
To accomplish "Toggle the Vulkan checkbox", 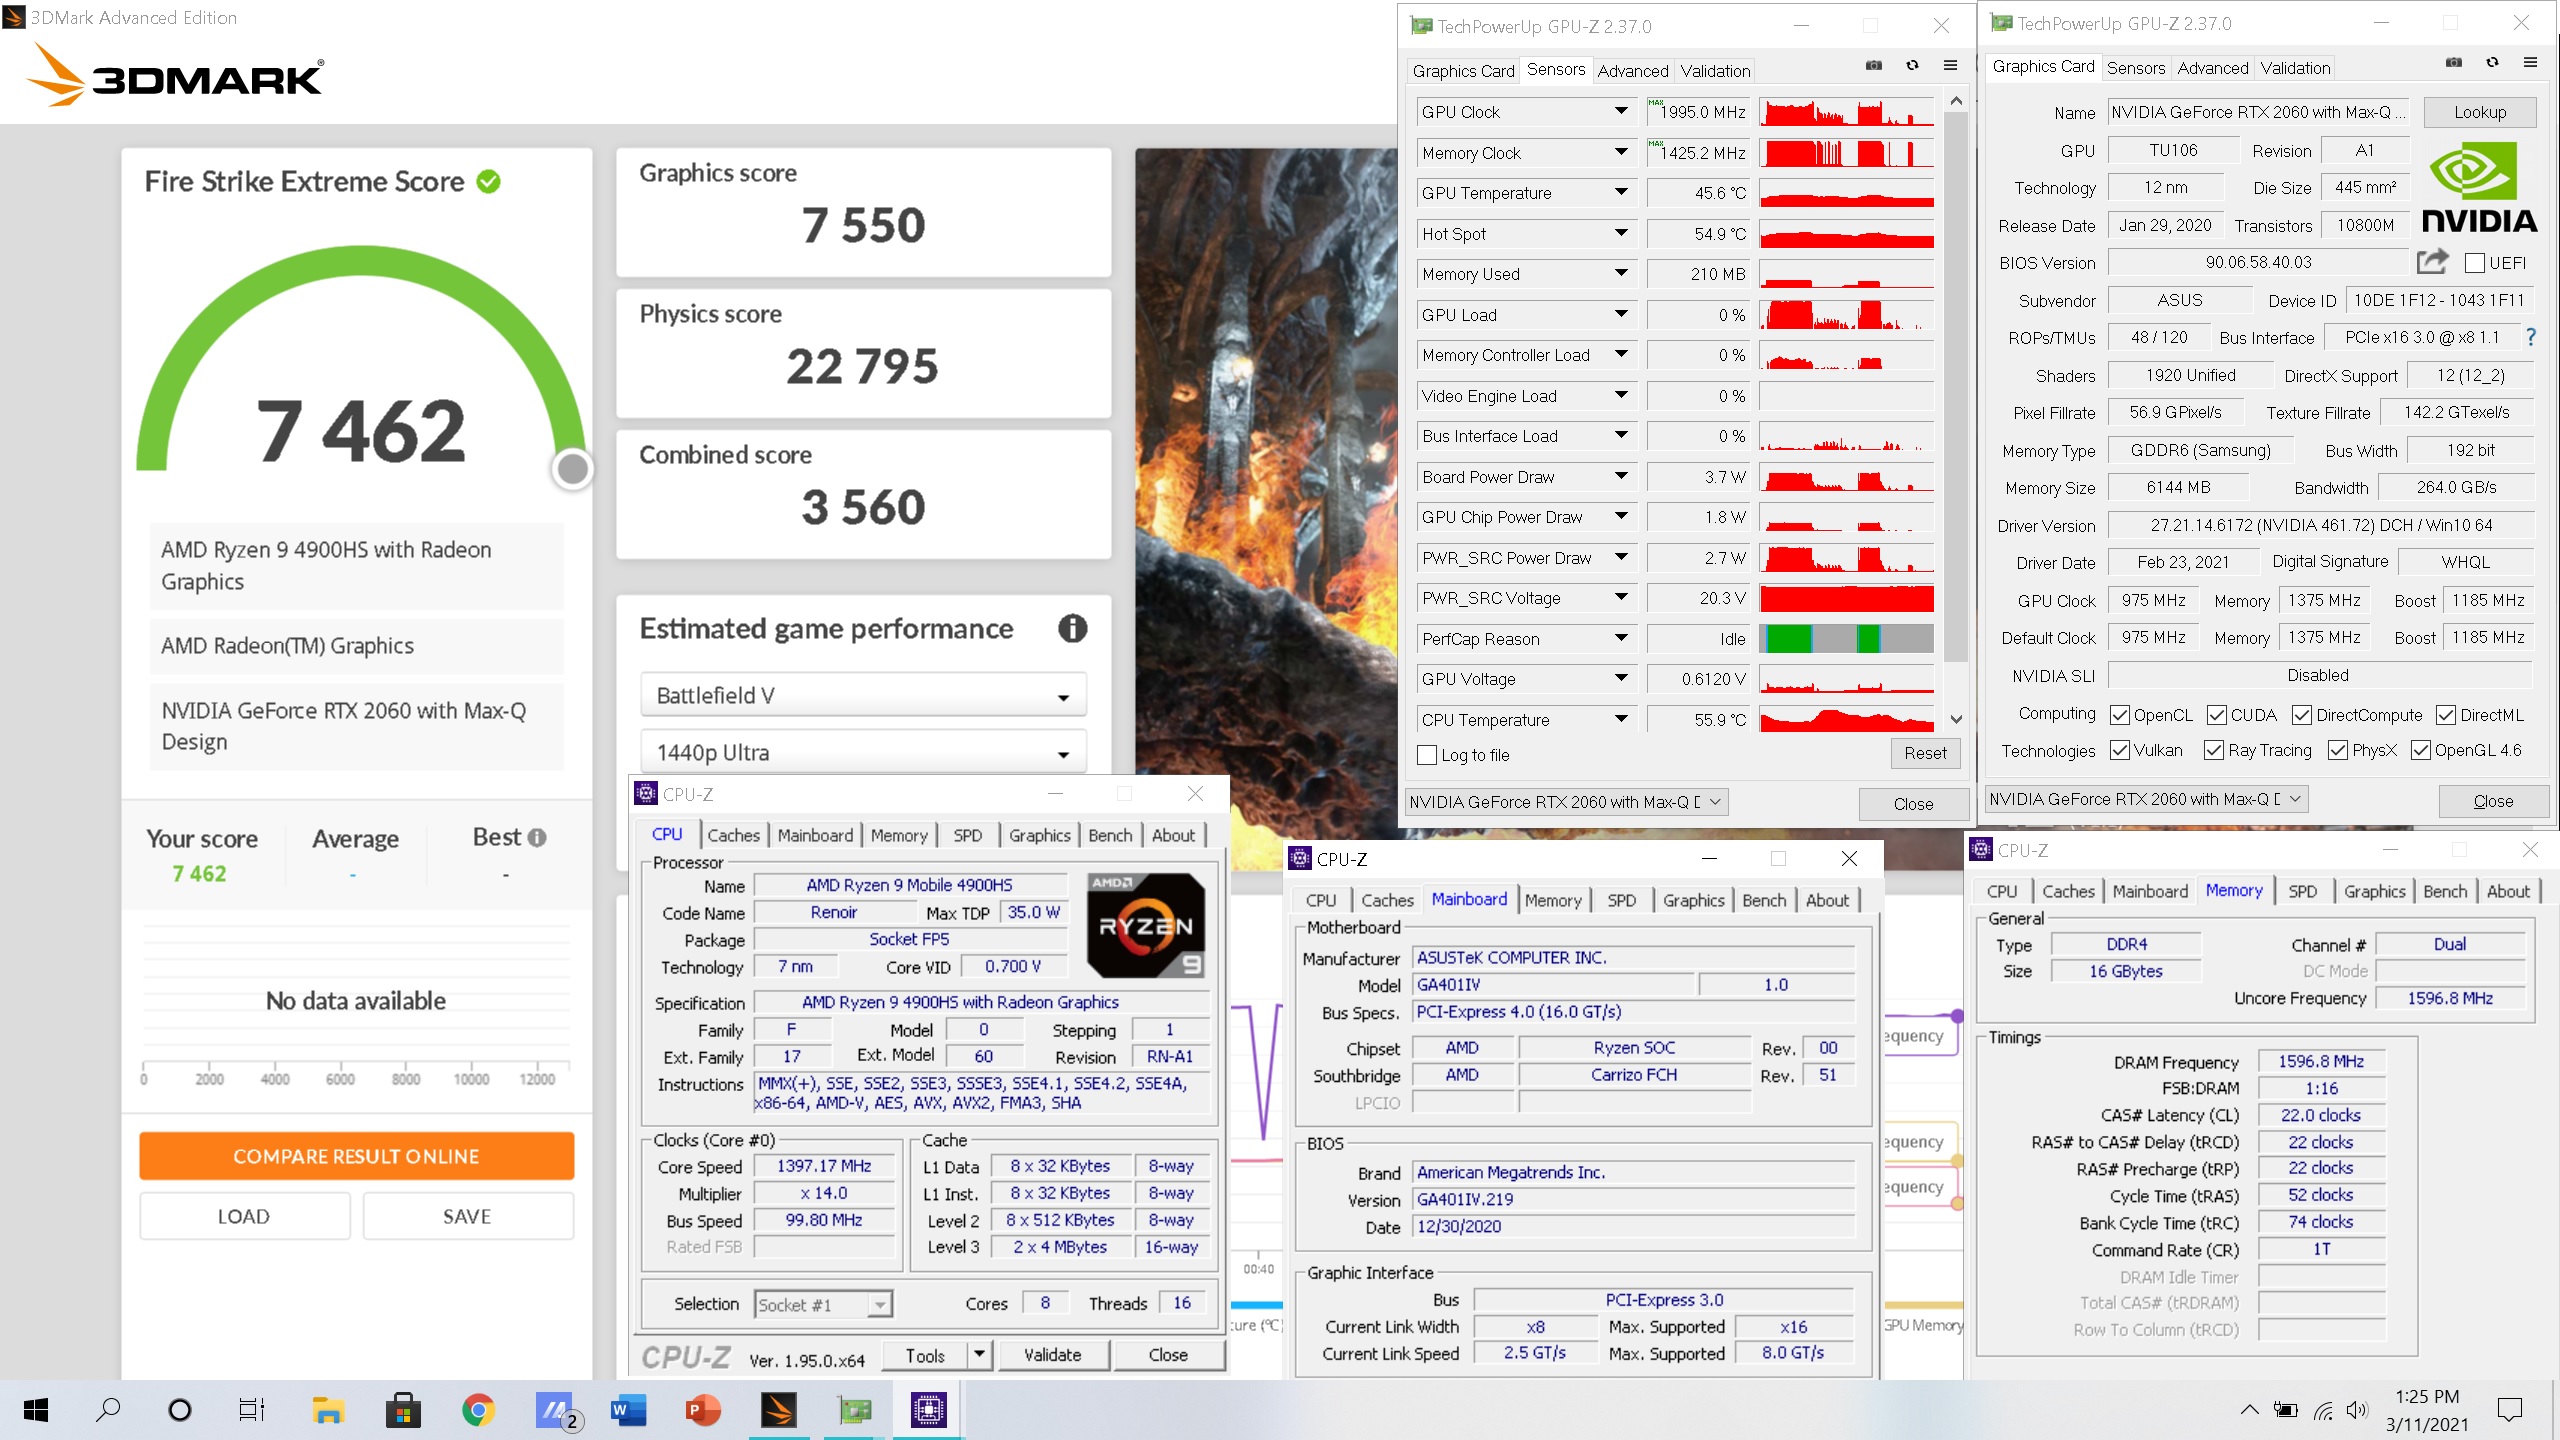I will [x=2119, y=750].
